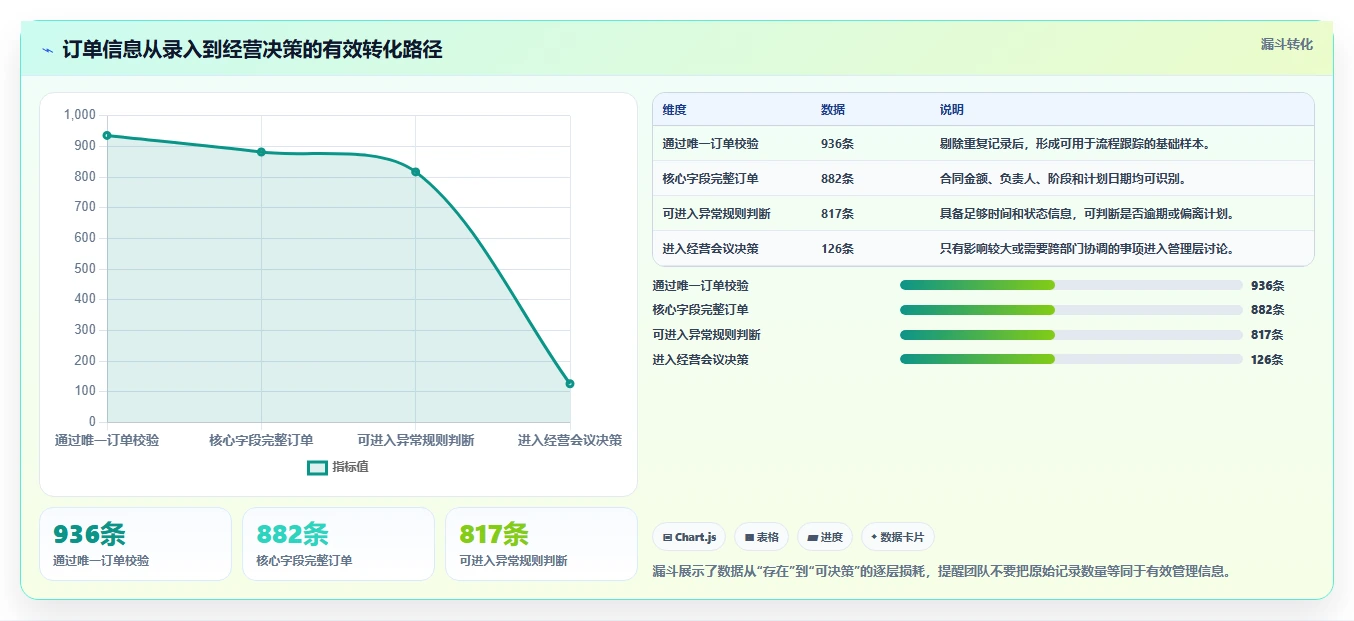Screen dimensions: 1354x621
Task: Open the 936条 通过唯一订单校验 card
Action: click(135, 544)
